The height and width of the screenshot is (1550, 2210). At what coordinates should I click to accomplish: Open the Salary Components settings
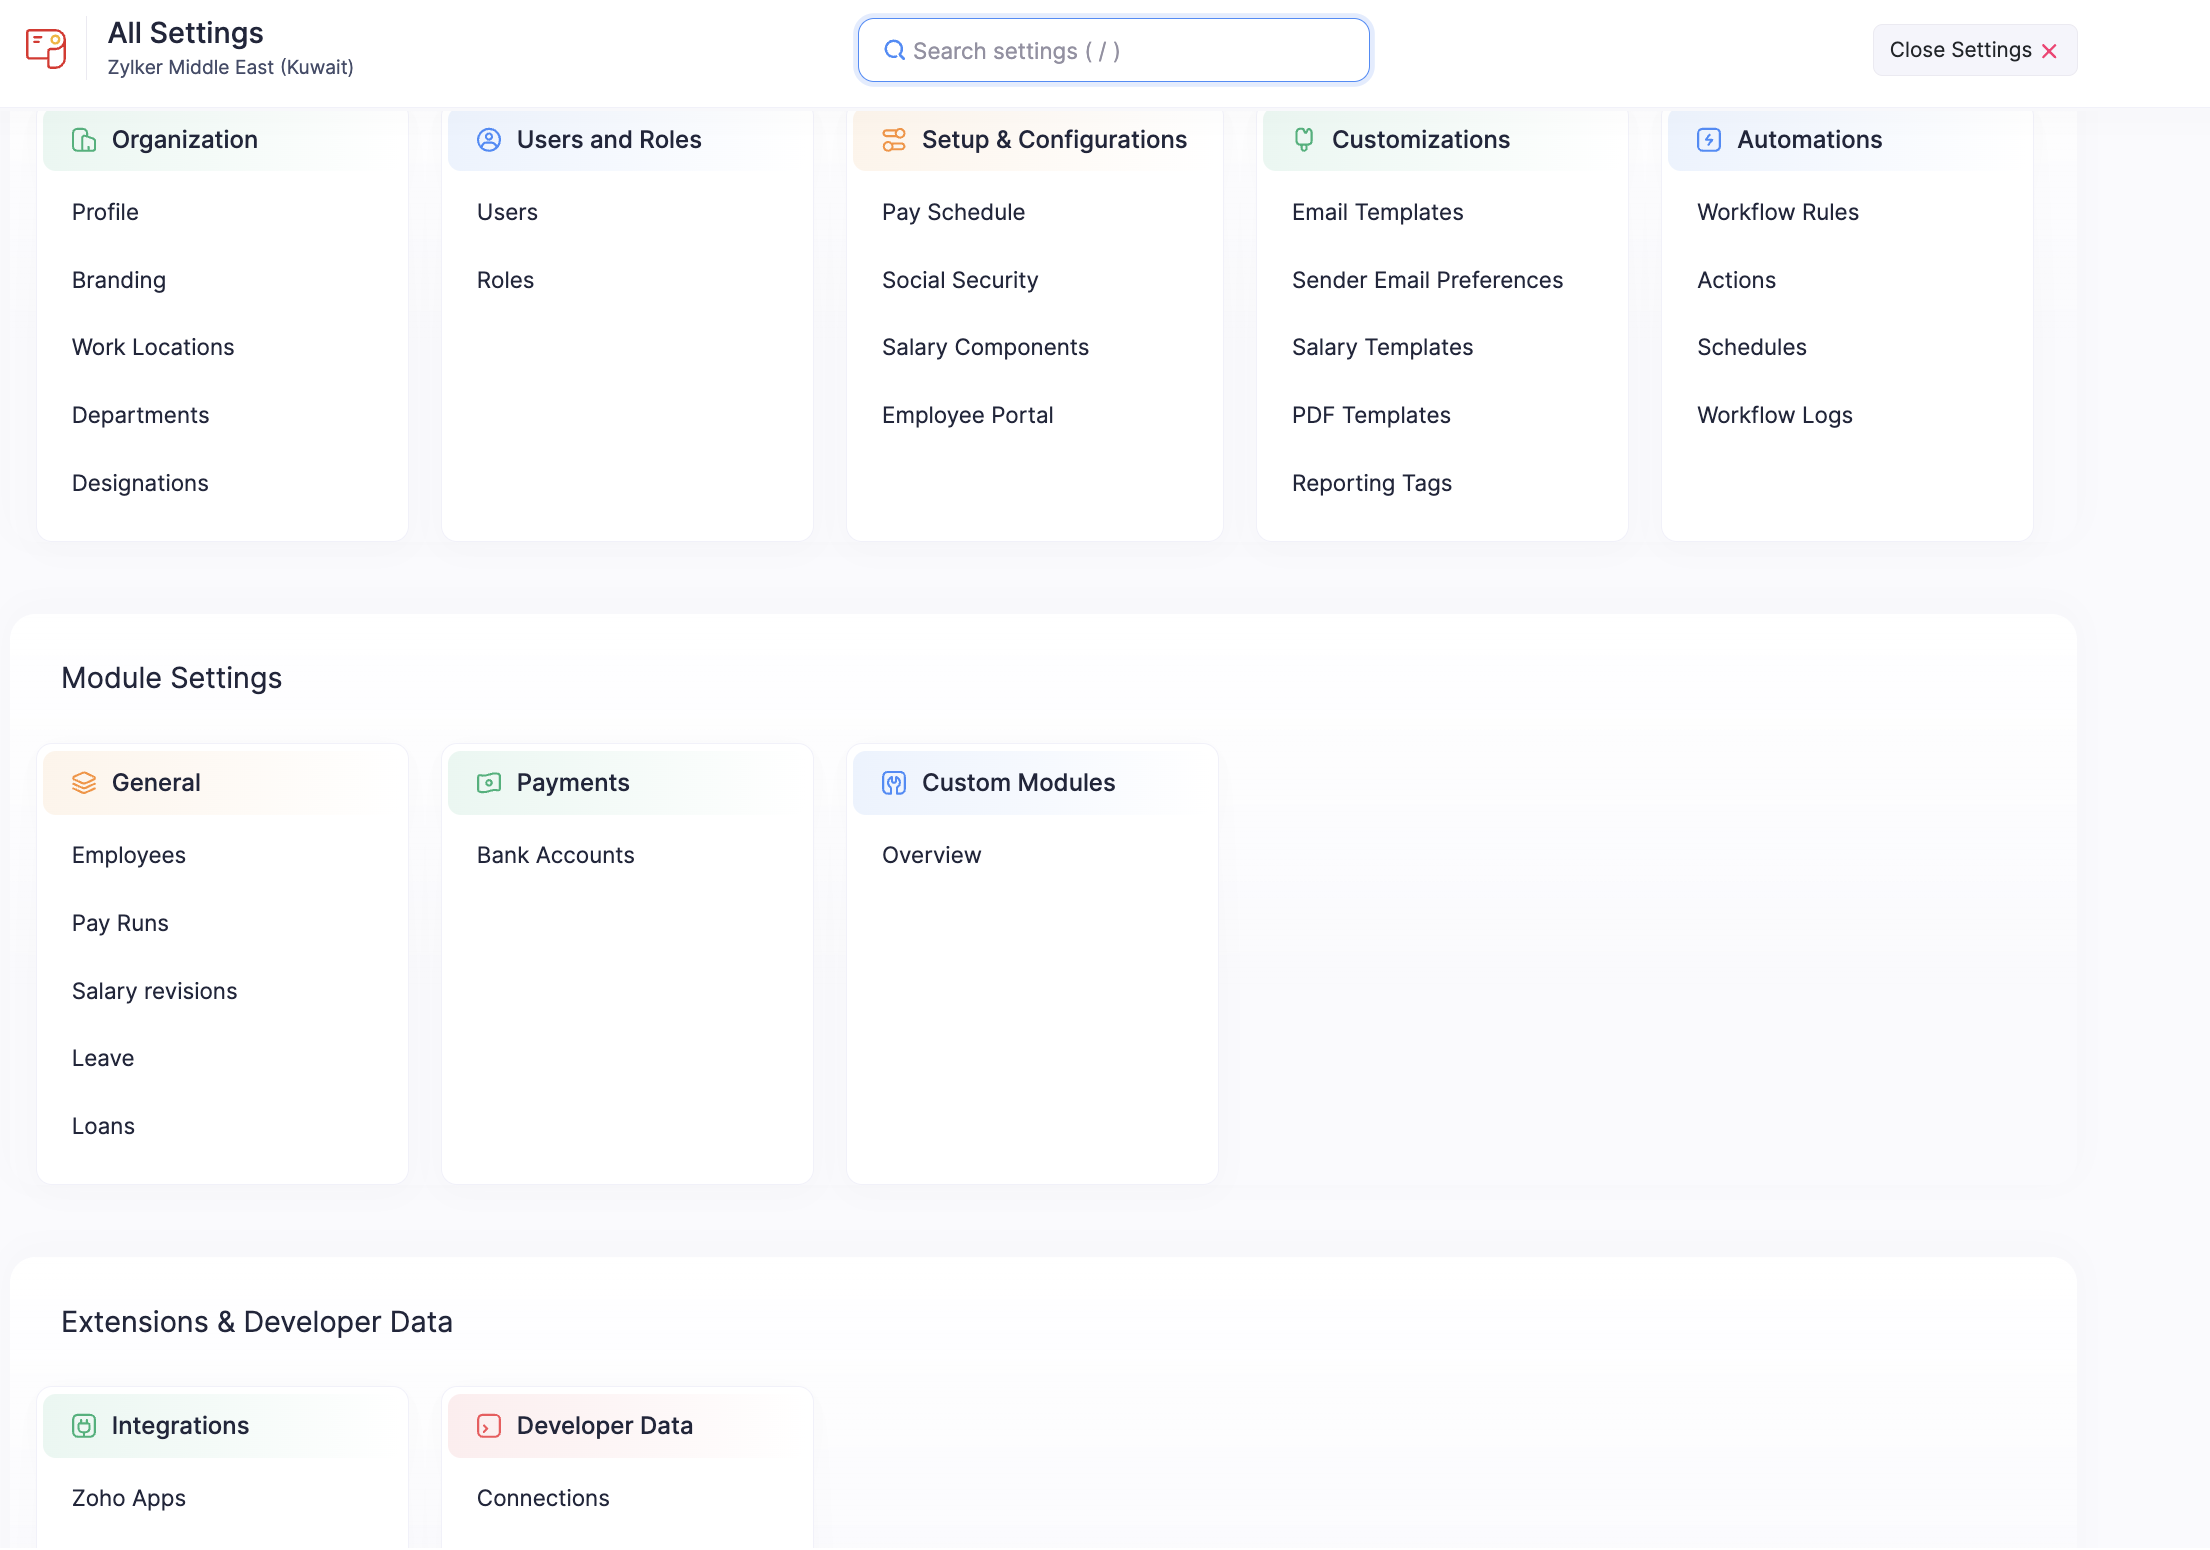click(x=985, y=347)
